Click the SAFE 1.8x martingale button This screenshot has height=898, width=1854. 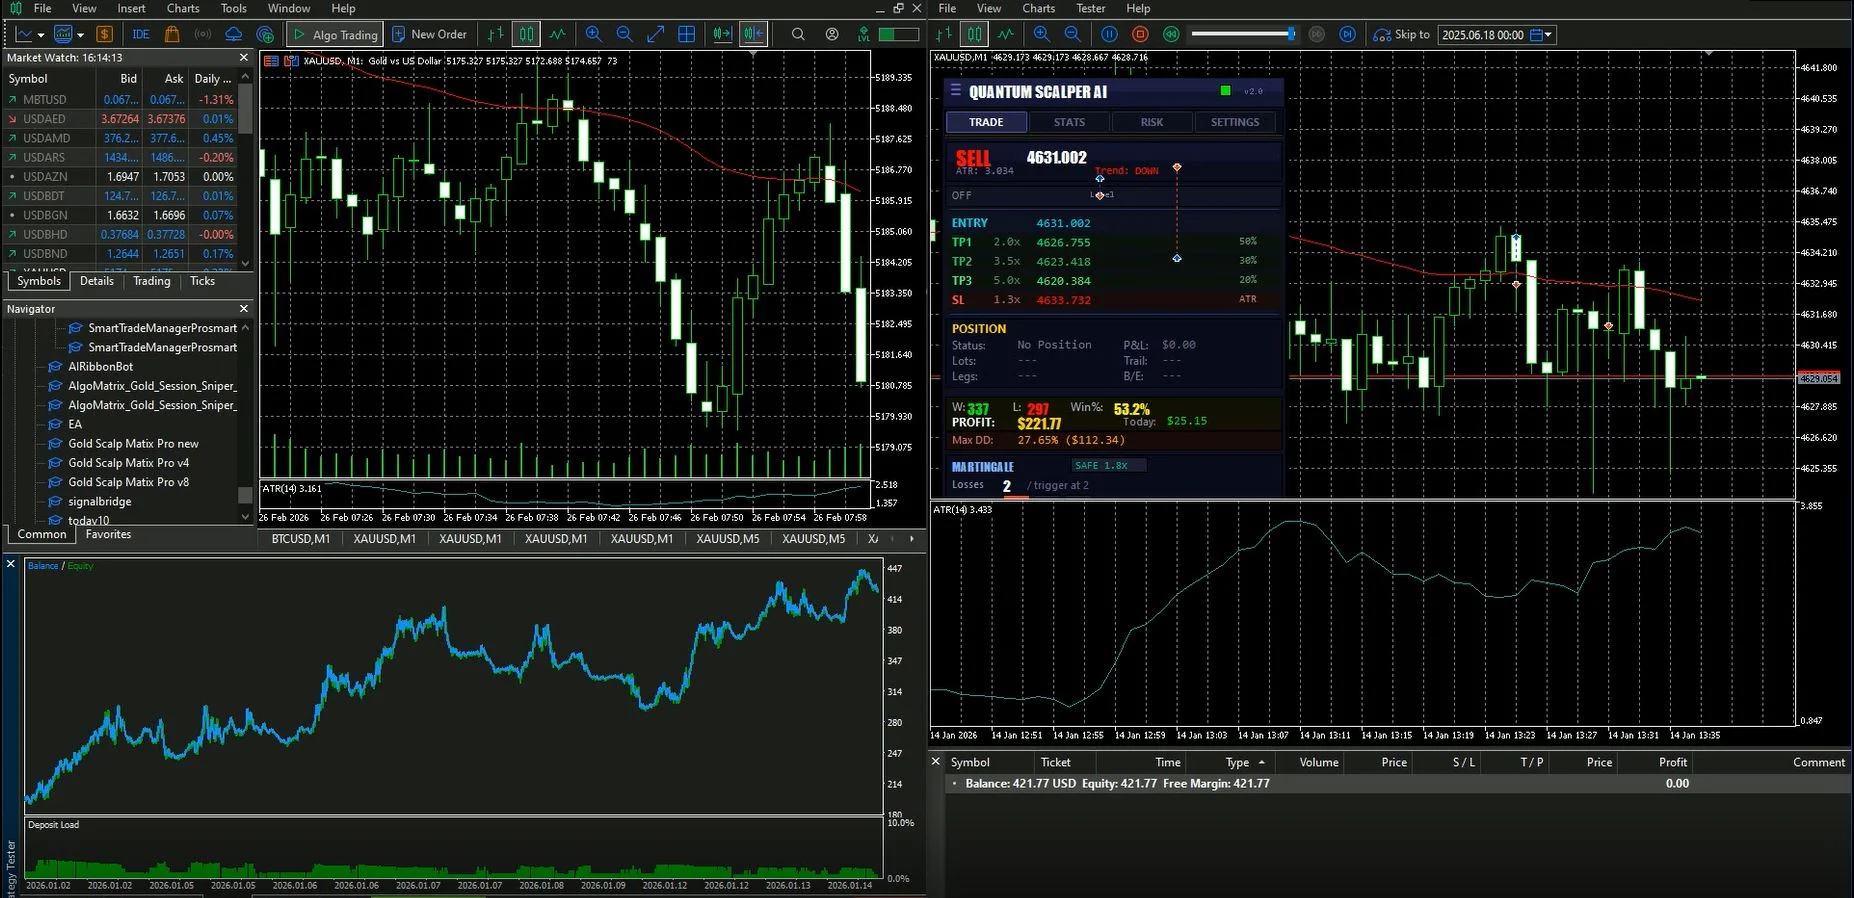[1108, 465]
